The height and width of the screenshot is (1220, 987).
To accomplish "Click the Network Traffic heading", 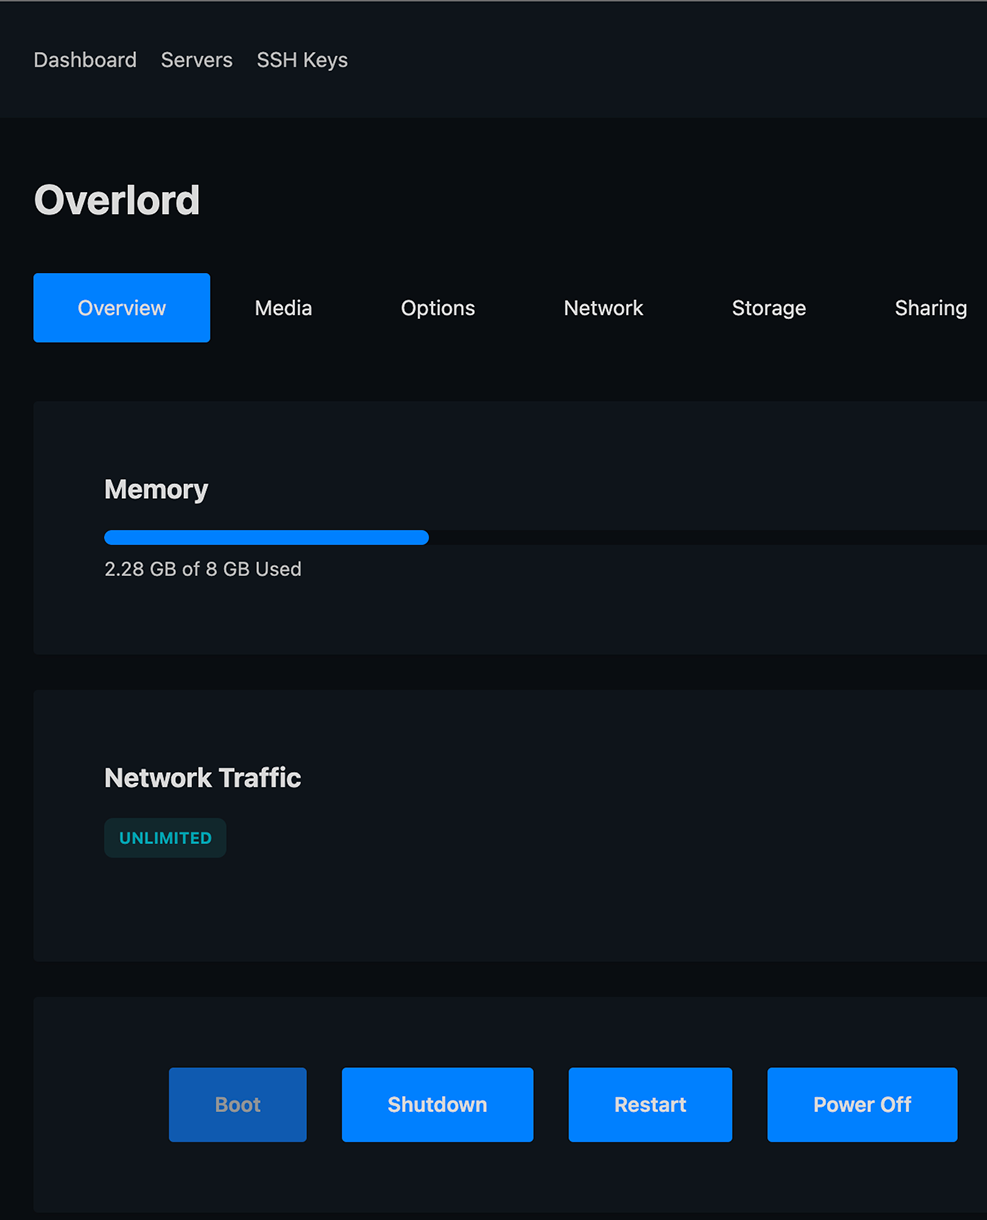I will click(x=202, y=778).
